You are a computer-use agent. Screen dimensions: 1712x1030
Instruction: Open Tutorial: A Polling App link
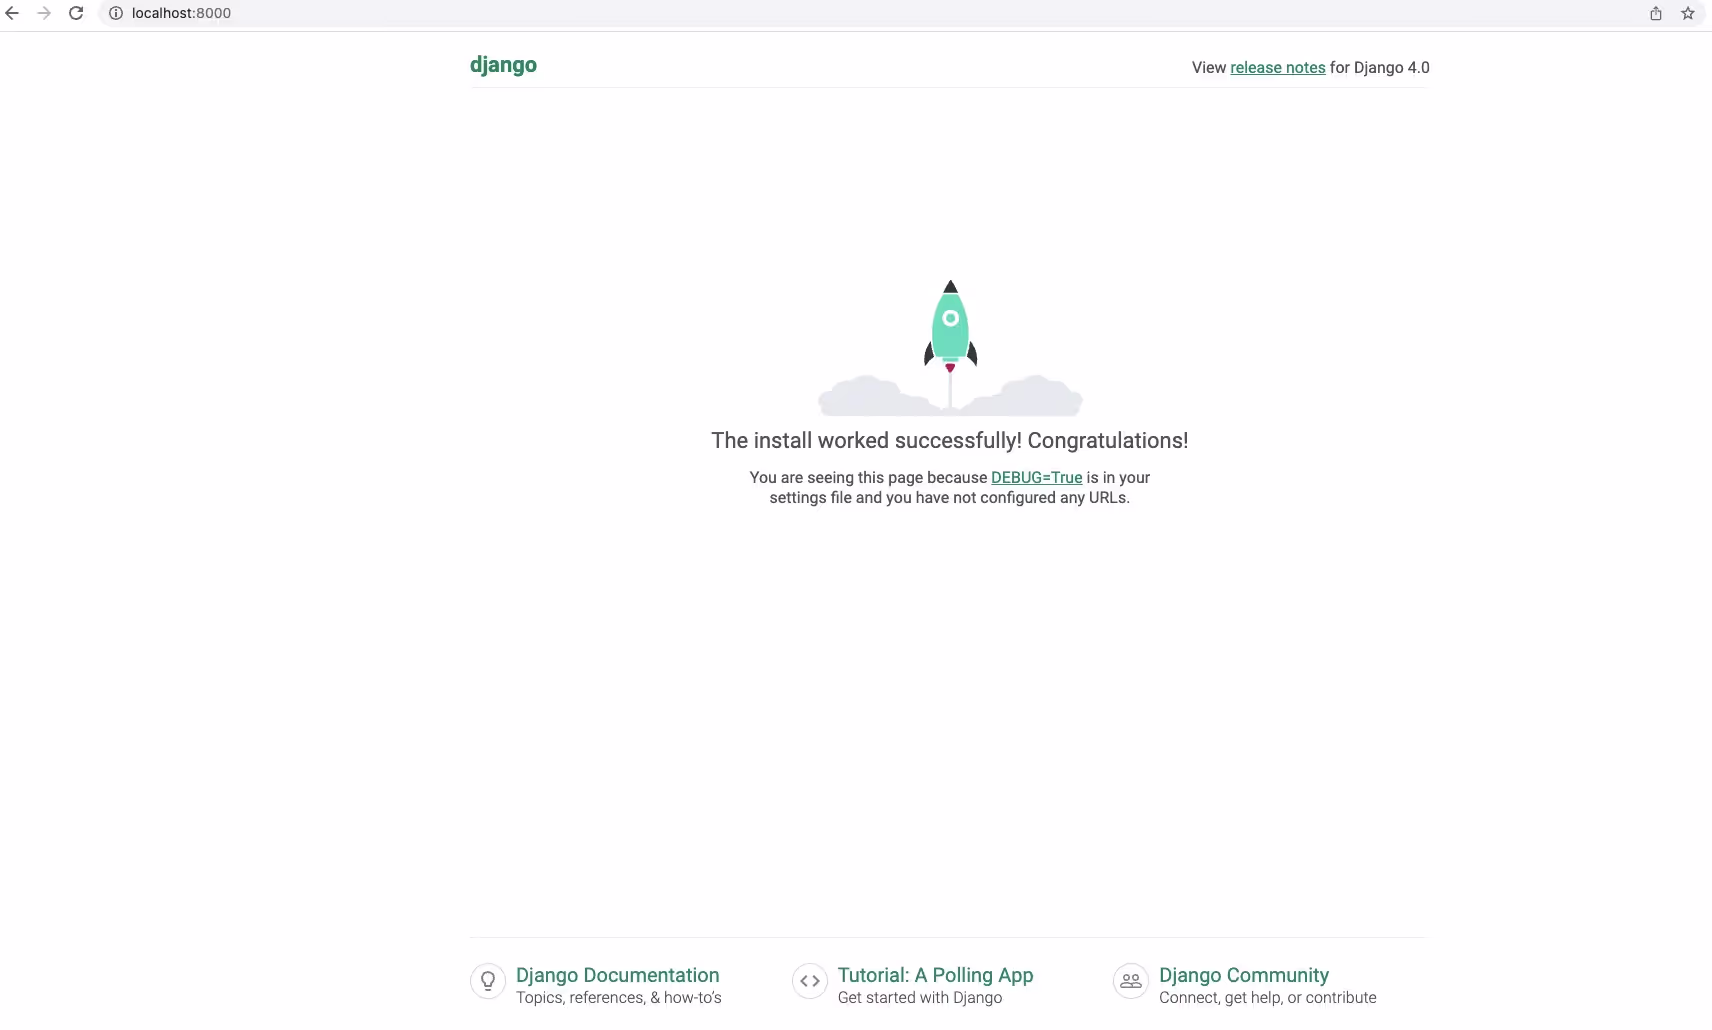tap(935, 975)
